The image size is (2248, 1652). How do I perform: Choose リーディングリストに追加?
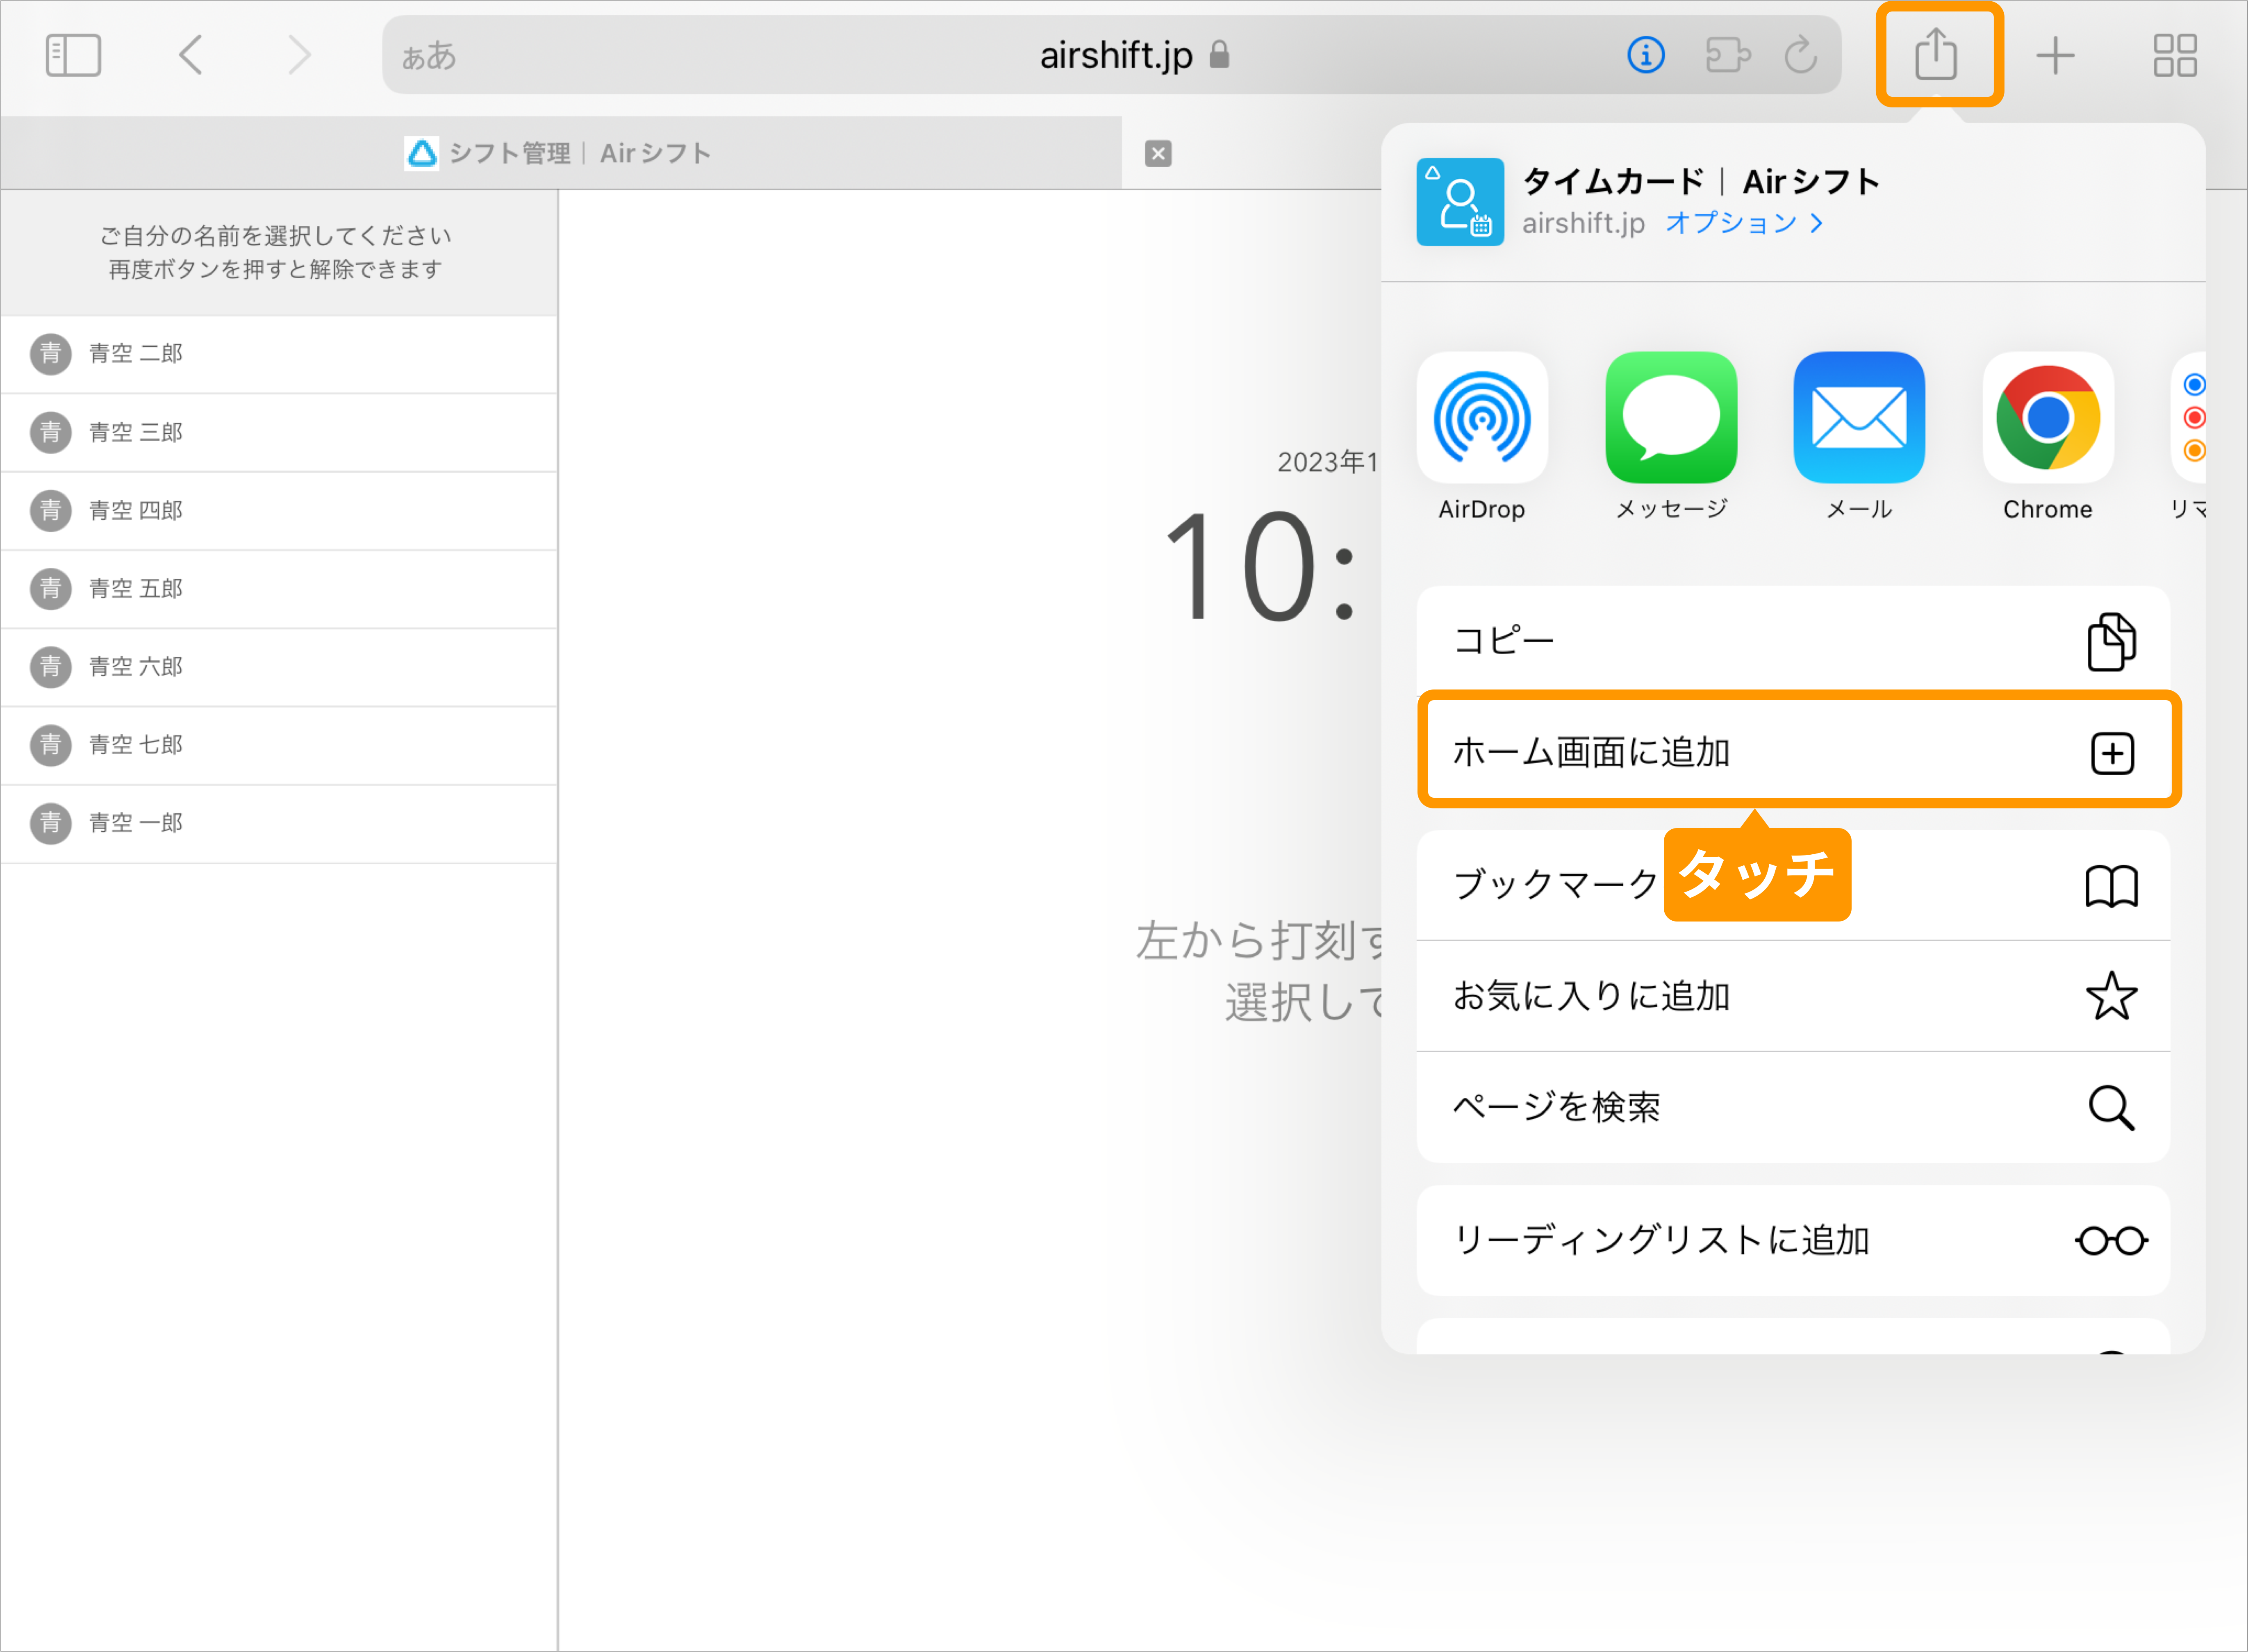point(1793,1240)
